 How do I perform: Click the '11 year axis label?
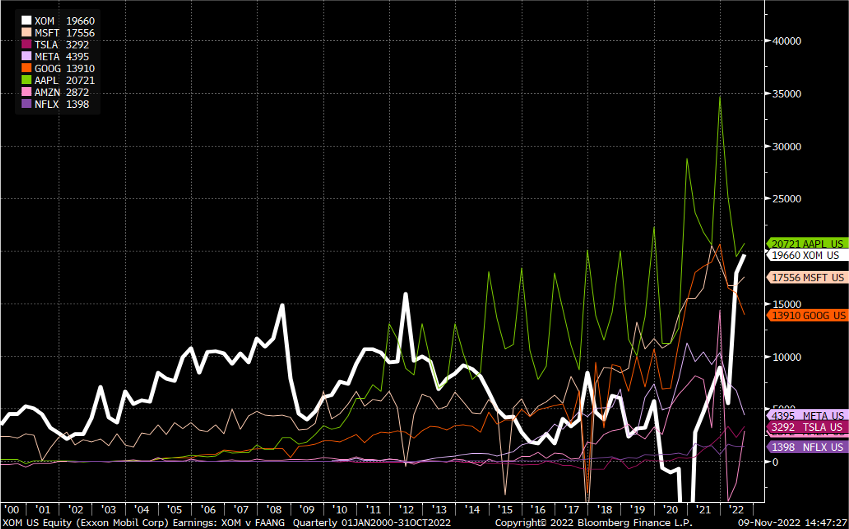click(374, 510)
